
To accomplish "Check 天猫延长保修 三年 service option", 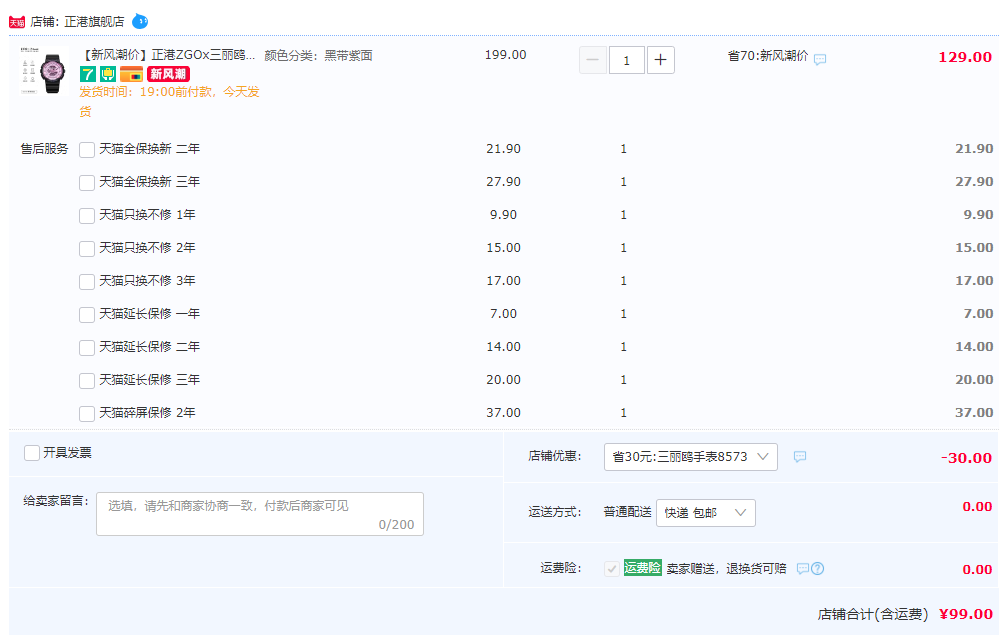I will pyautogui.click(x=87, y=381).
